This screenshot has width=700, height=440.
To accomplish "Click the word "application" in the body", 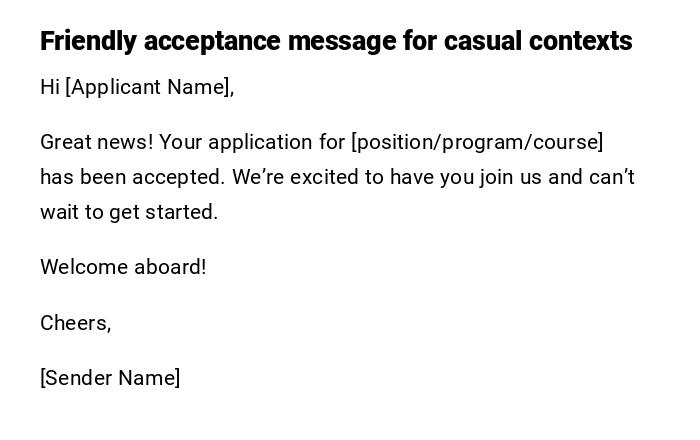I will coord(263,142).
